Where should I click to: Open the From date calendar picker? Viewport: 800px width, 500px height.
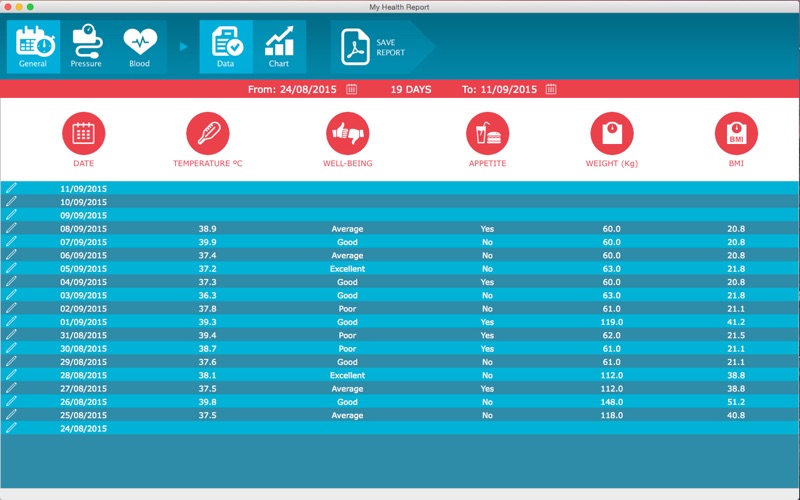click(x=352, y=89)
